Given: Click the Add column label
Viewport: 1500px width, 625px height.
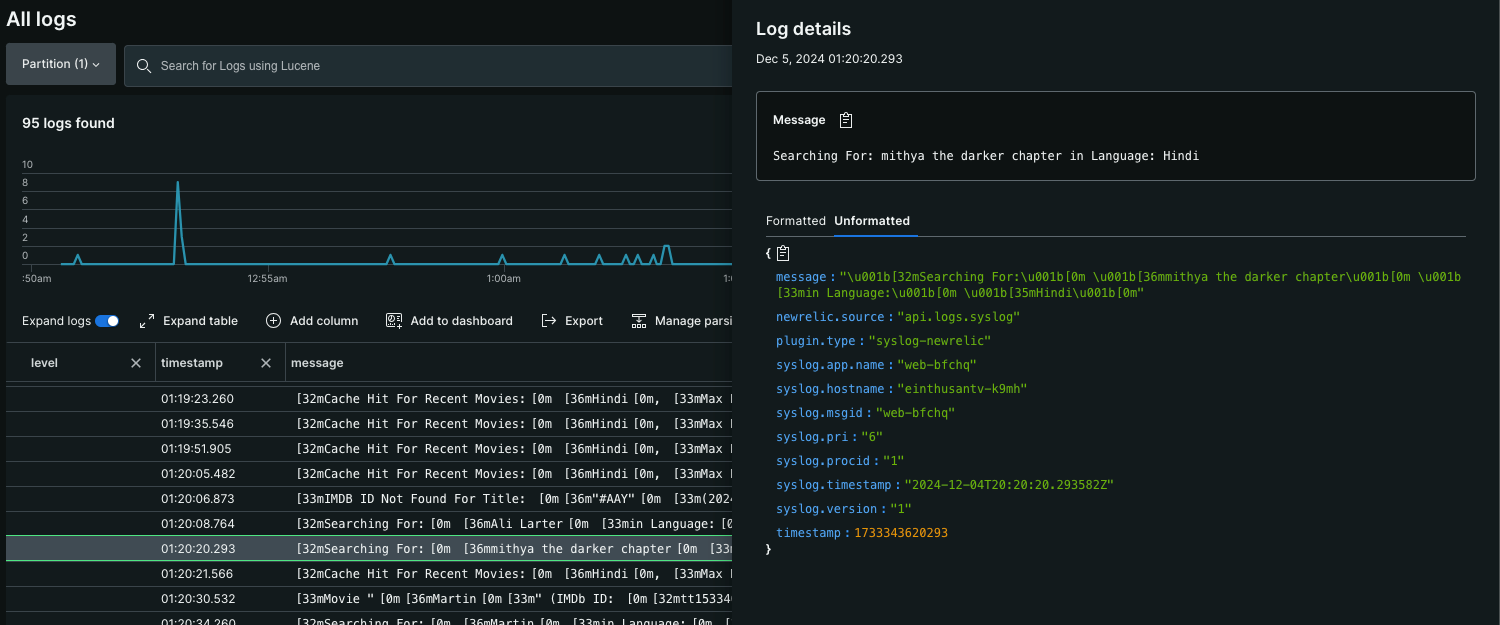Looking at the screenshot, I should [324, 321].
